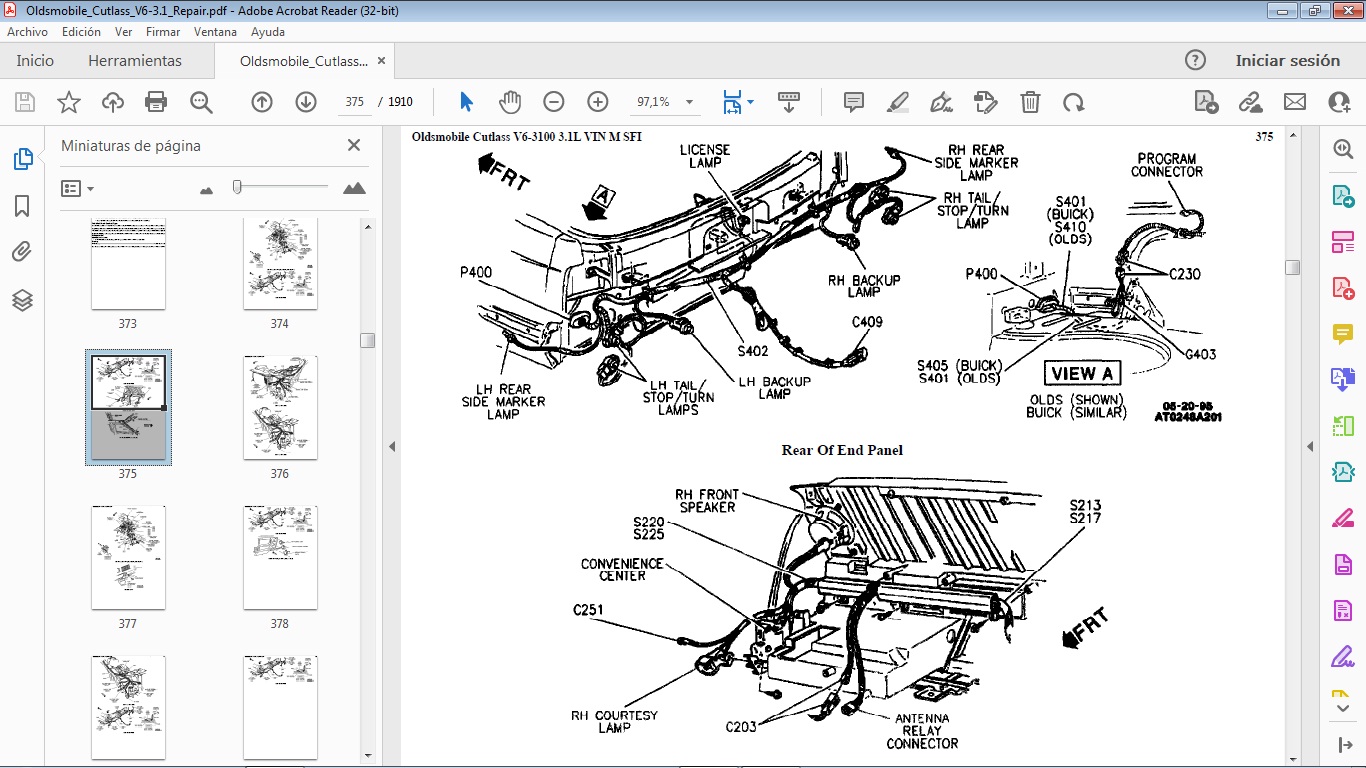Open the Edición menu

pyautogui.click(x=81, y=32)
